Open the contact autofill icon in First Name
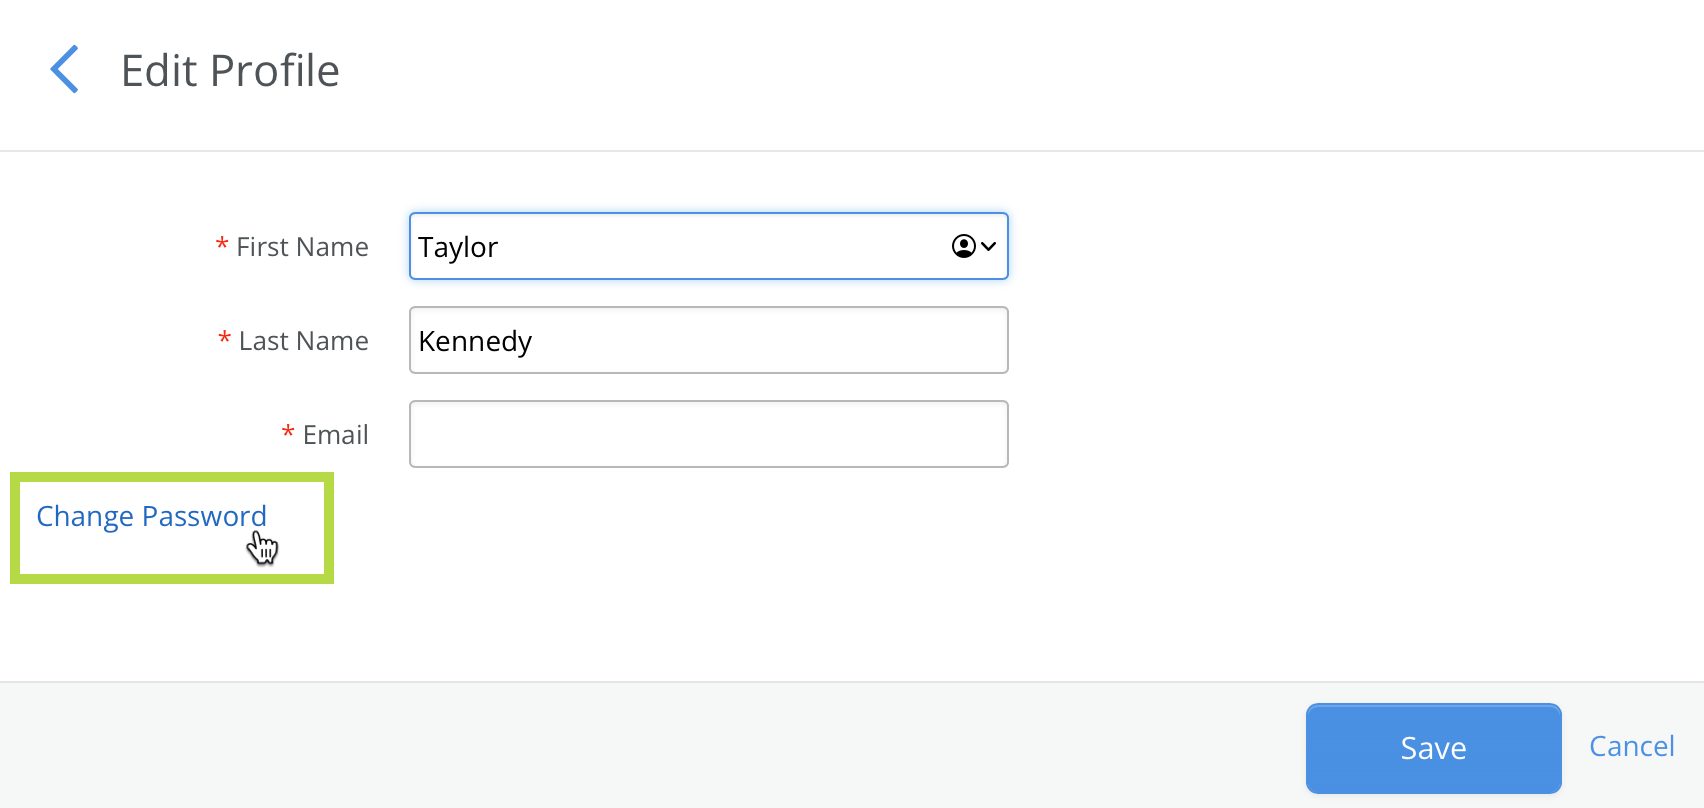 (963, 246)
